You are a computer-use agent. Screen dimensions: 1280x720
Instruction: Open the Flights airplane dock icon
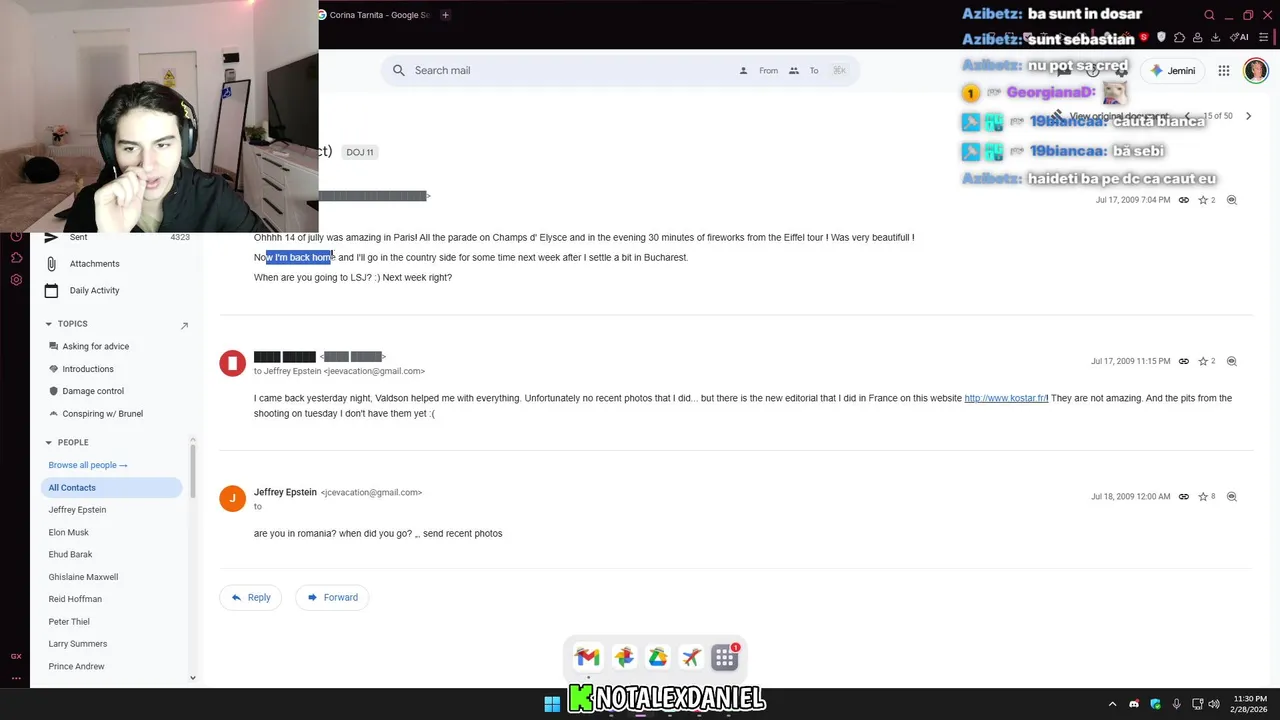pos(691,657)
